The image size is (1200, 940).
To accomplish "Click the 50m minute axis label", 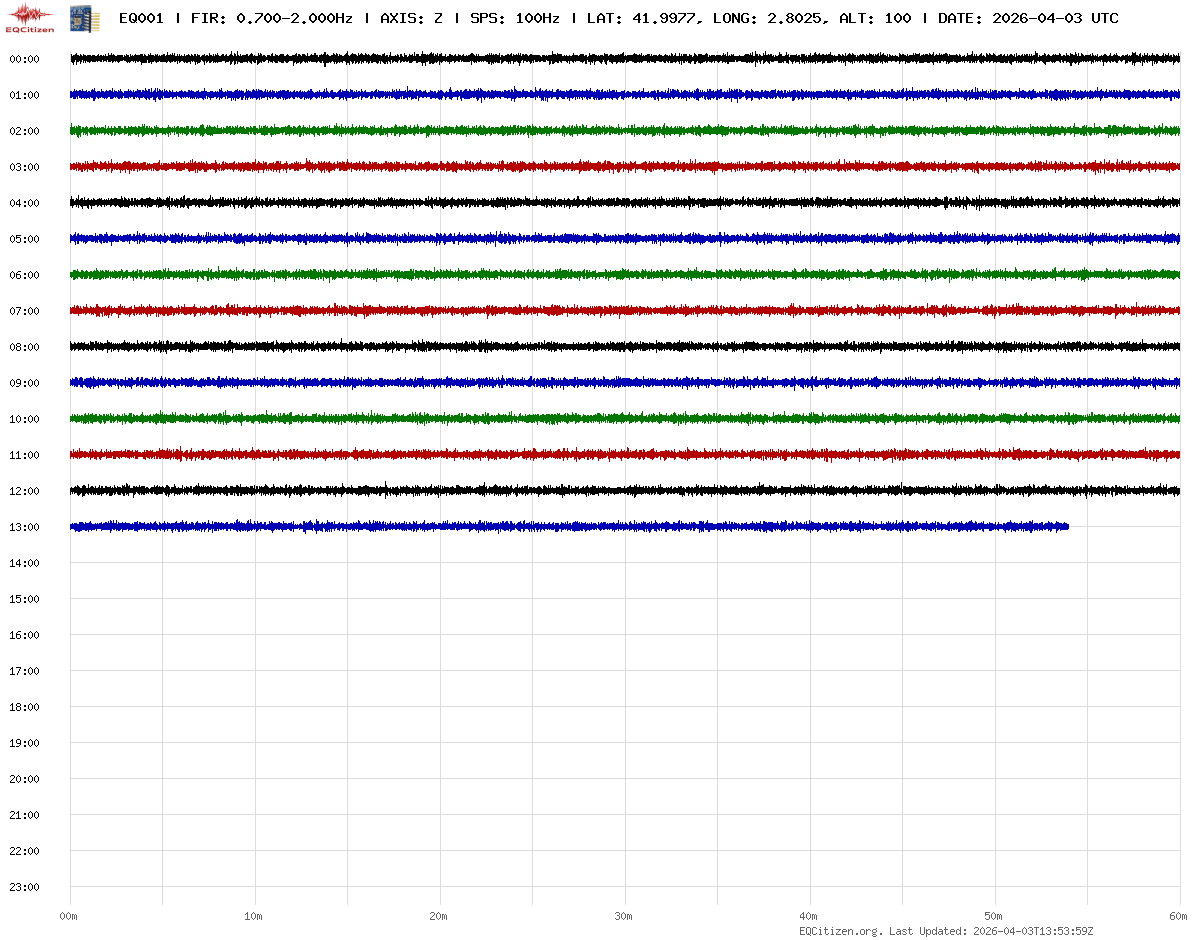I will coord(994,916).
